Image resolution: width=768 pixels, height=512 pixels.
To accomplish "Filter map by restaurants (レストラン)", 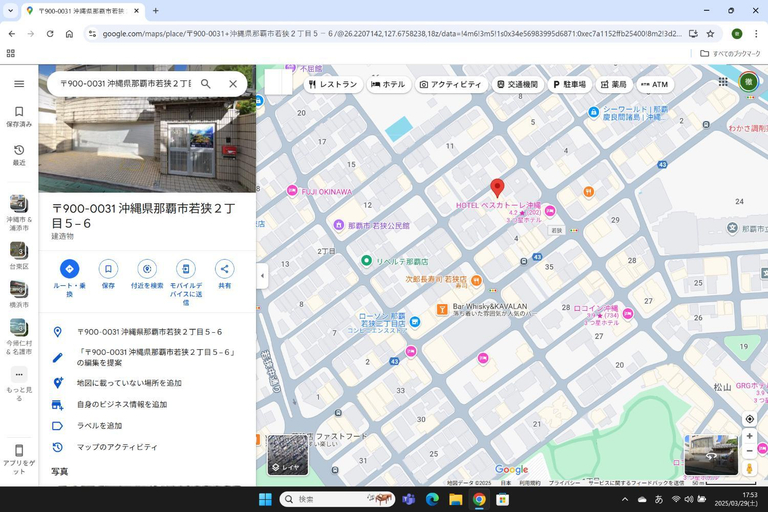I will coord(333,84).
